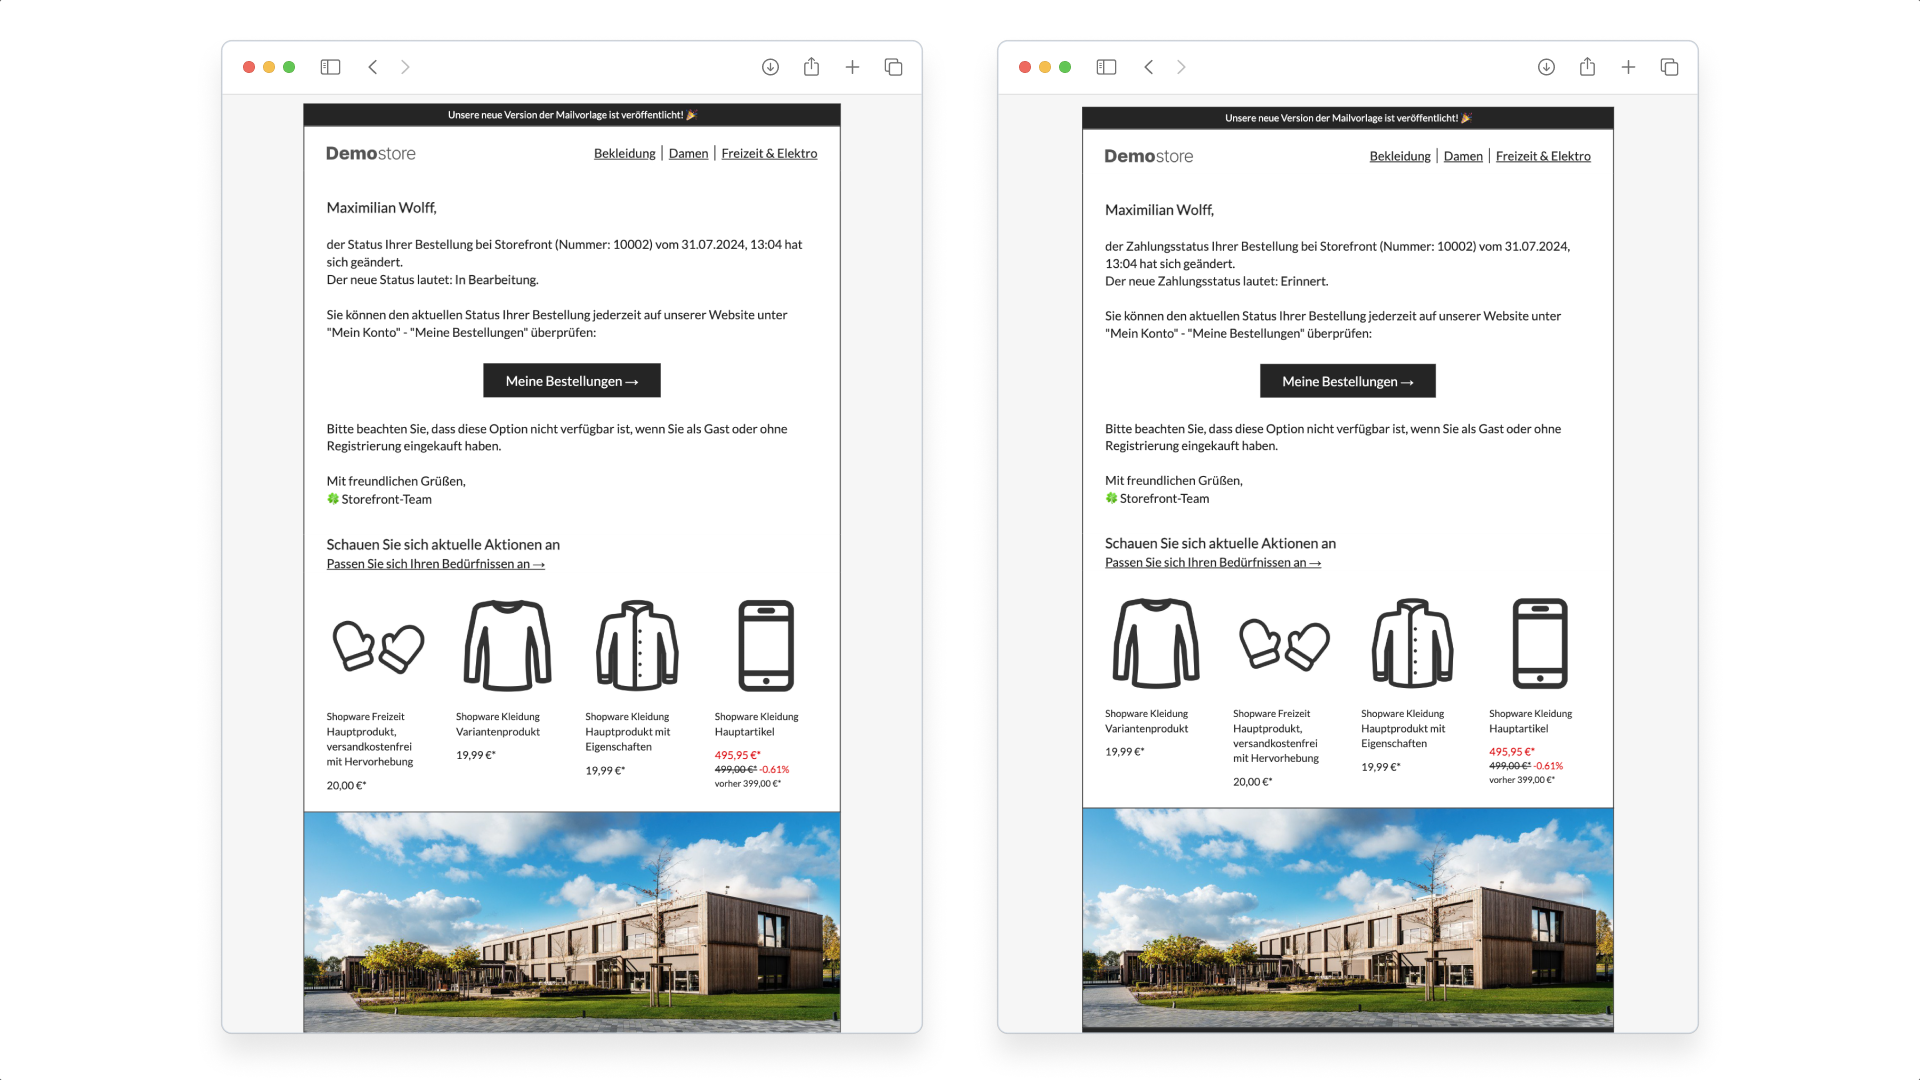
Task: Show tab overview in left browser window
Action: pyautogui.click(x=893, y=67)
